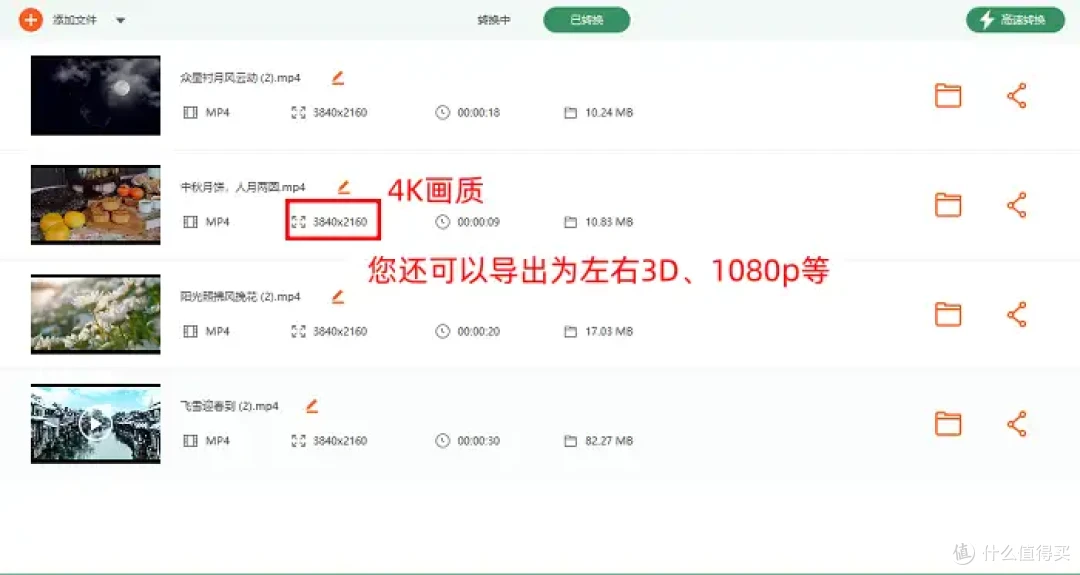Viewport: 1080px width, 575px height.
Task: Rename the 10.24 MB file with its pencil icon
Action: coord(338,78)
